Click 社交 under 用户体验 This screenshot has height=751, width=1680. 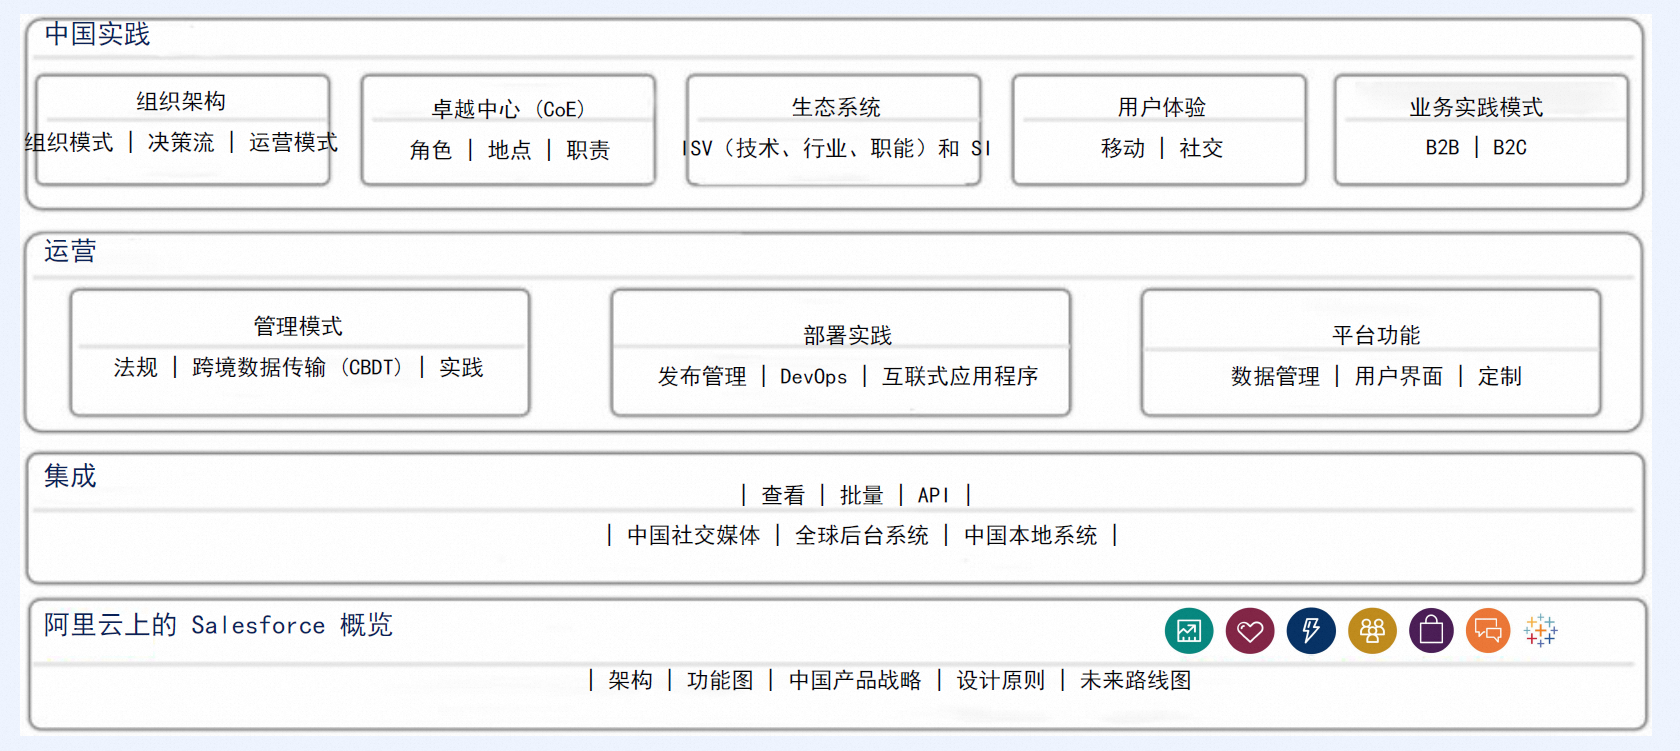tap(1201, 148)
